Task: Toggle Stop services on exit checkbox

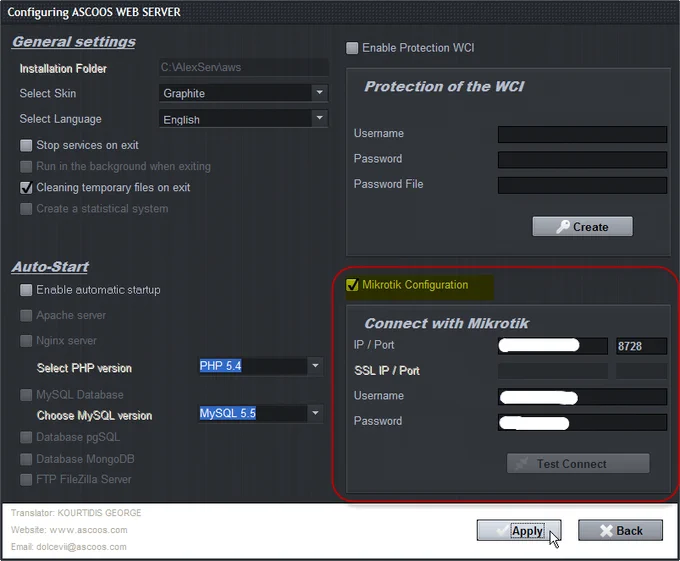Action: coord(26,145)
